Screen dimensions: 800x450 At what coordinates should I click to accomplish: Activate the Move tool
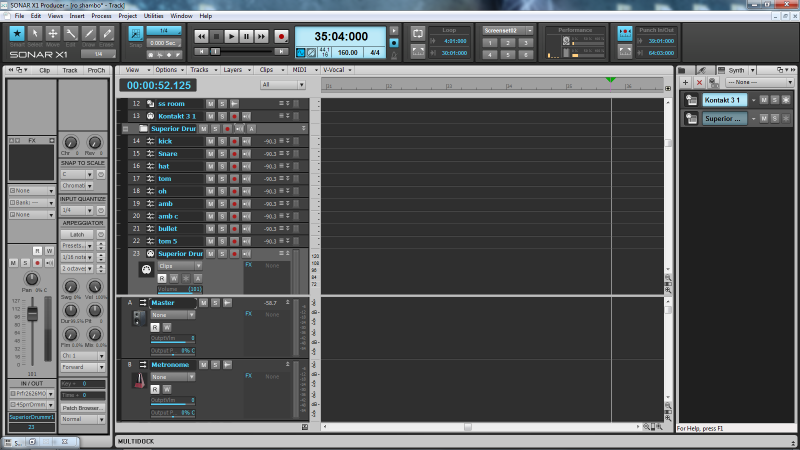coord(53,34)
